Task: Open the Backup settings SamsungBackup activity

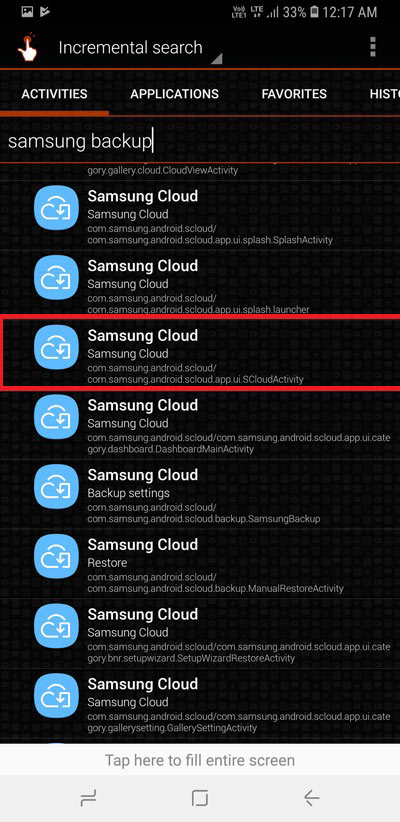Action: [200, 494]
